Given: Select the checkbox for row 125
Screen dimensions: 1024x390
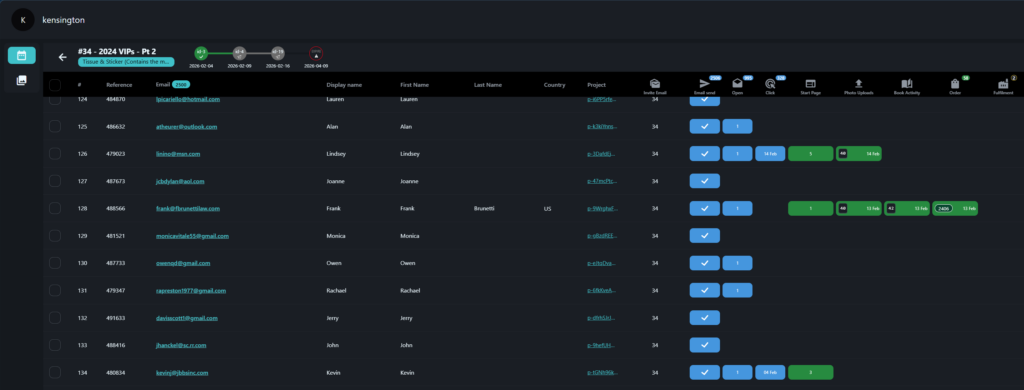Looking at the screenshot, I should tap(55, 126).
